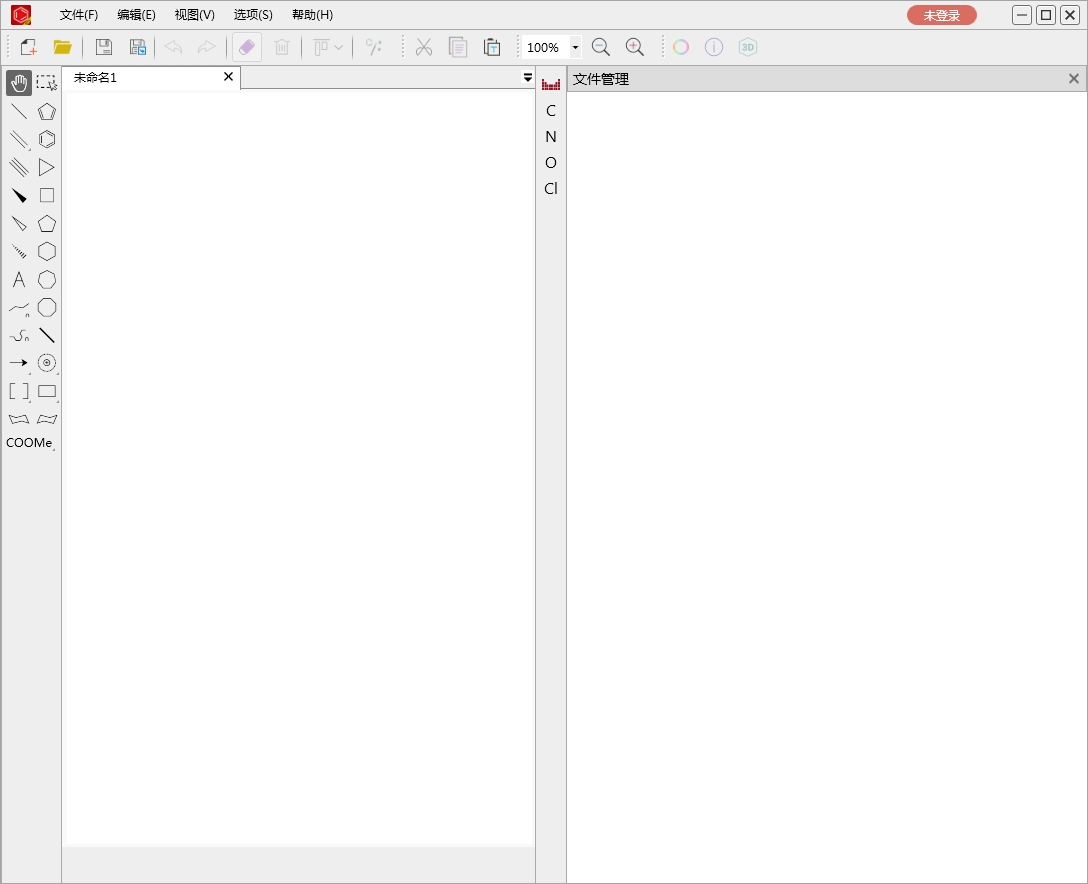Select the cyclopentane pentagon ring tool
Viewport: 1088px width, 884px height.
[46, 223]
